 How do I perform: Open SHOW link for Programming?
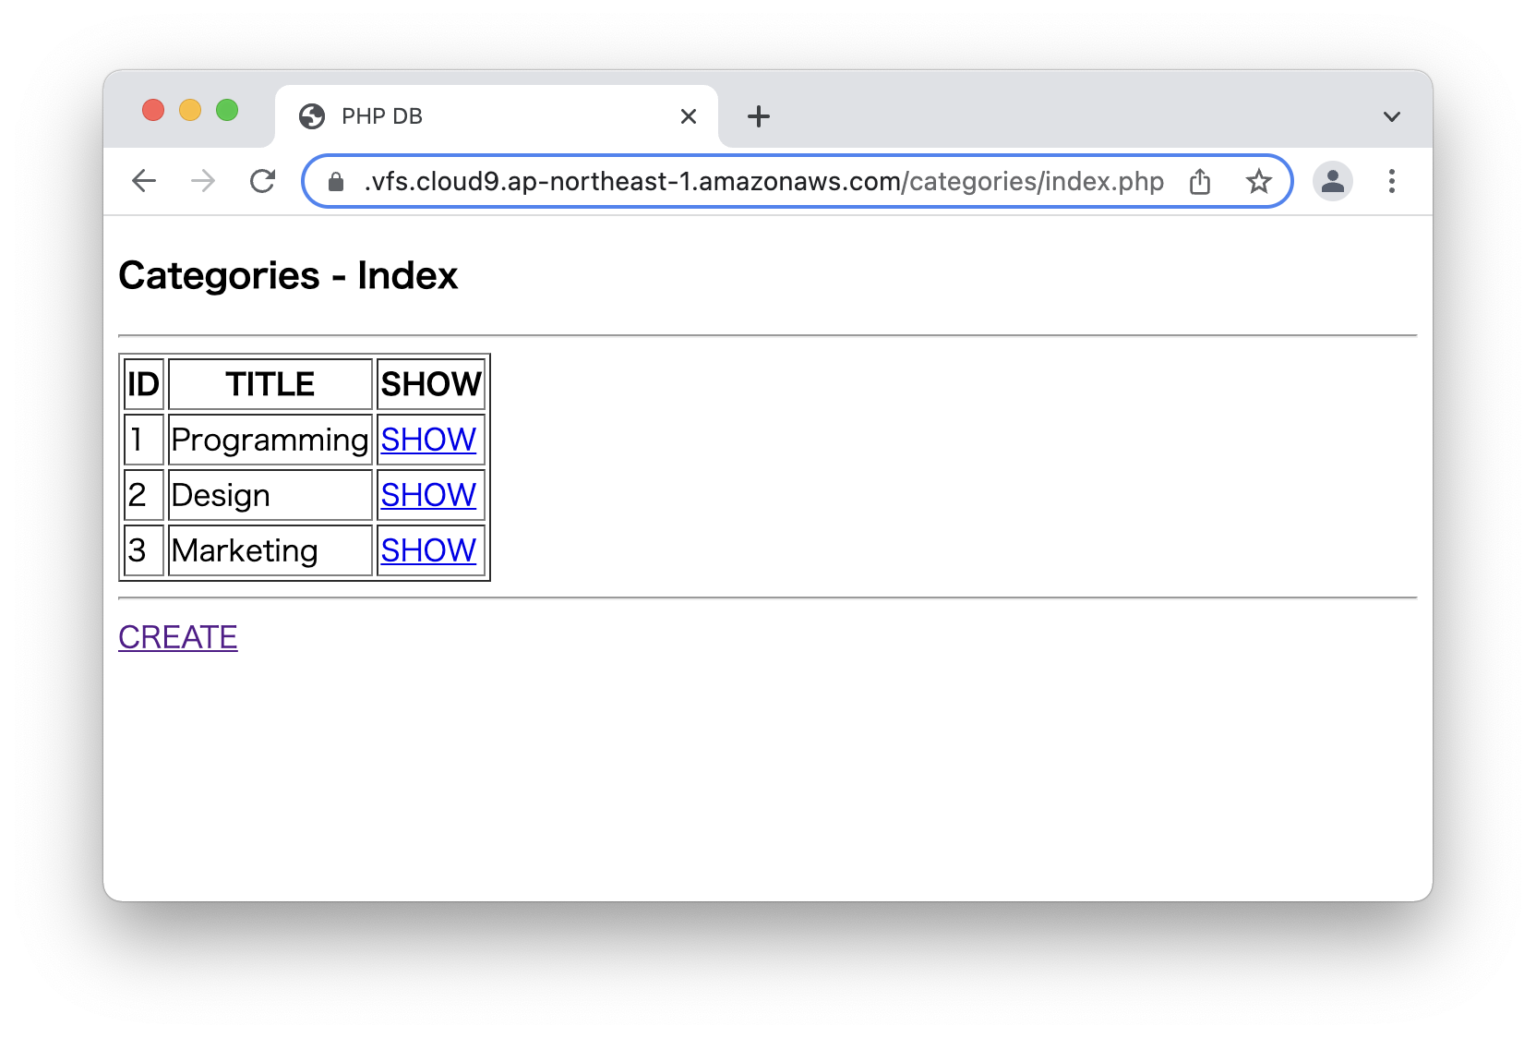428,440
